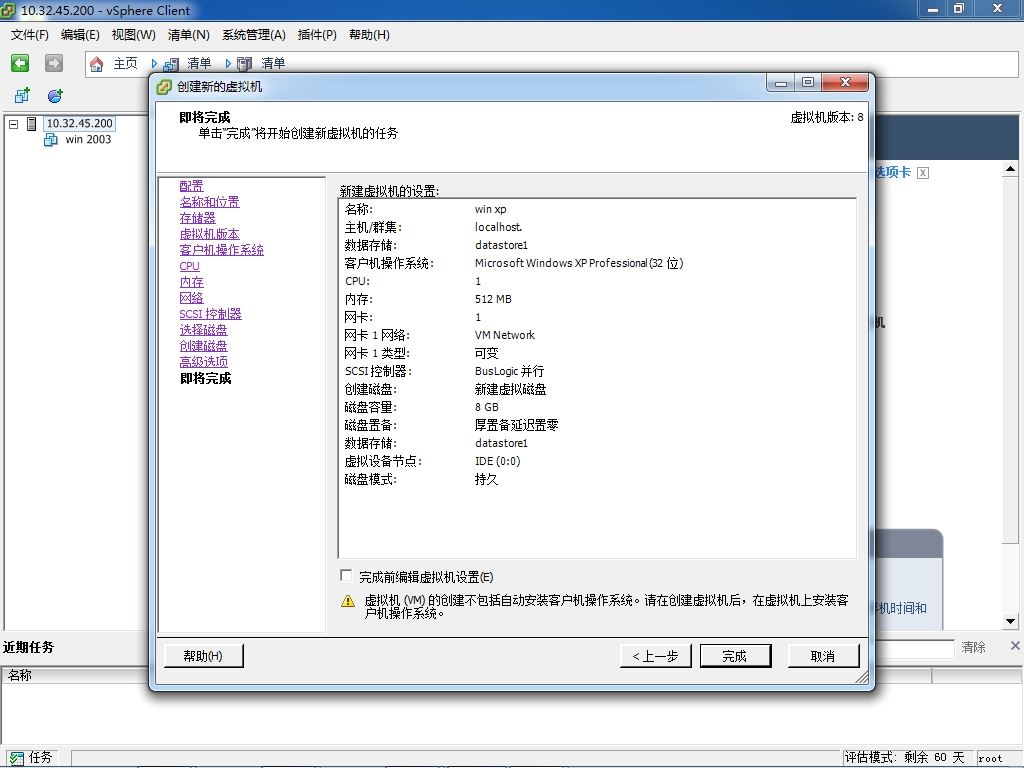Click Home (主页) breadcrumb text
Viewport: 1024px width, 768px height.
[125, 63]
